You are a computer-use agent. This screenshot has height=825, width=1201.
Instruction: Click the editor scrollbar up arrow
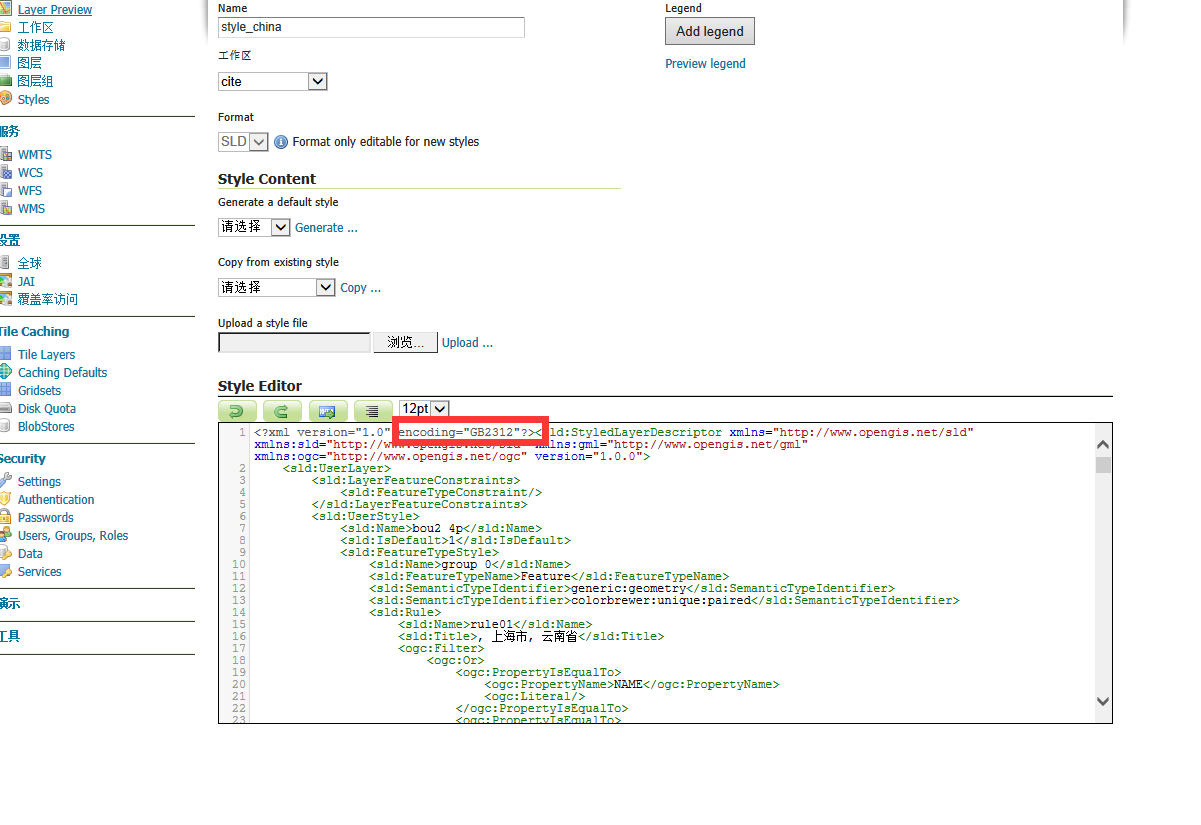(x=1103, y=445)
